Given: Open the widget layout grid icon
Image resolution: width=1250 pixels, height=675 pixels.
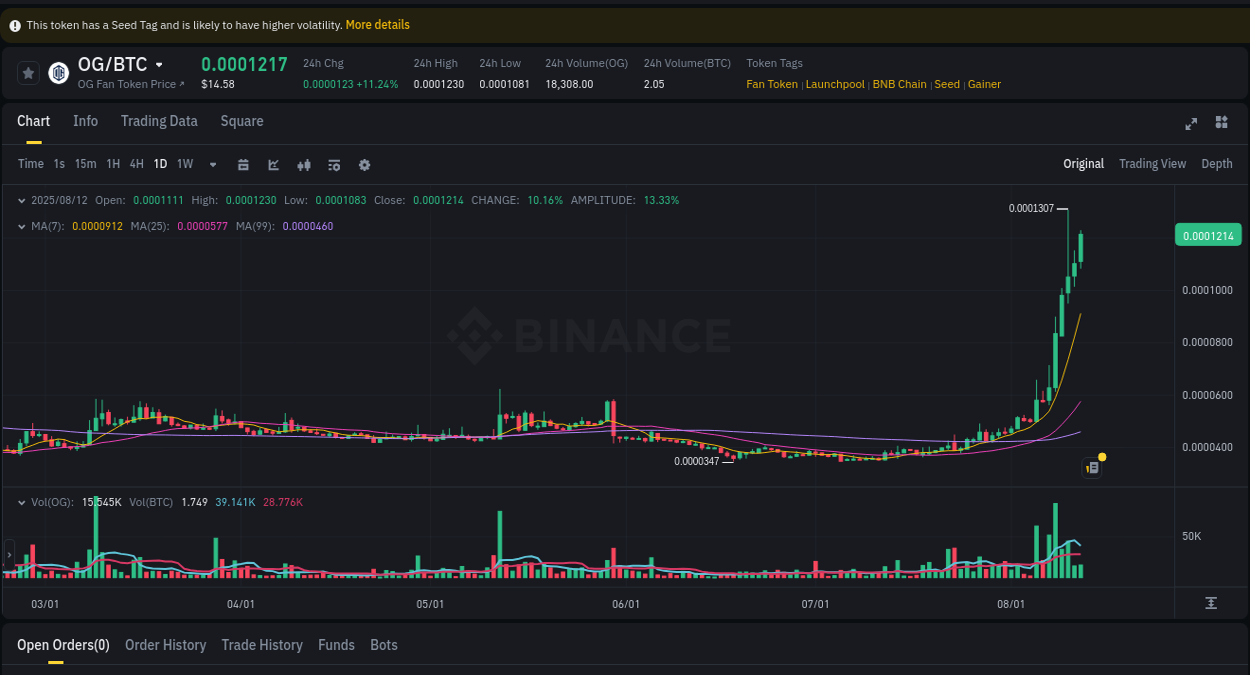Looking at the screenshot, I should (1221, 124).
